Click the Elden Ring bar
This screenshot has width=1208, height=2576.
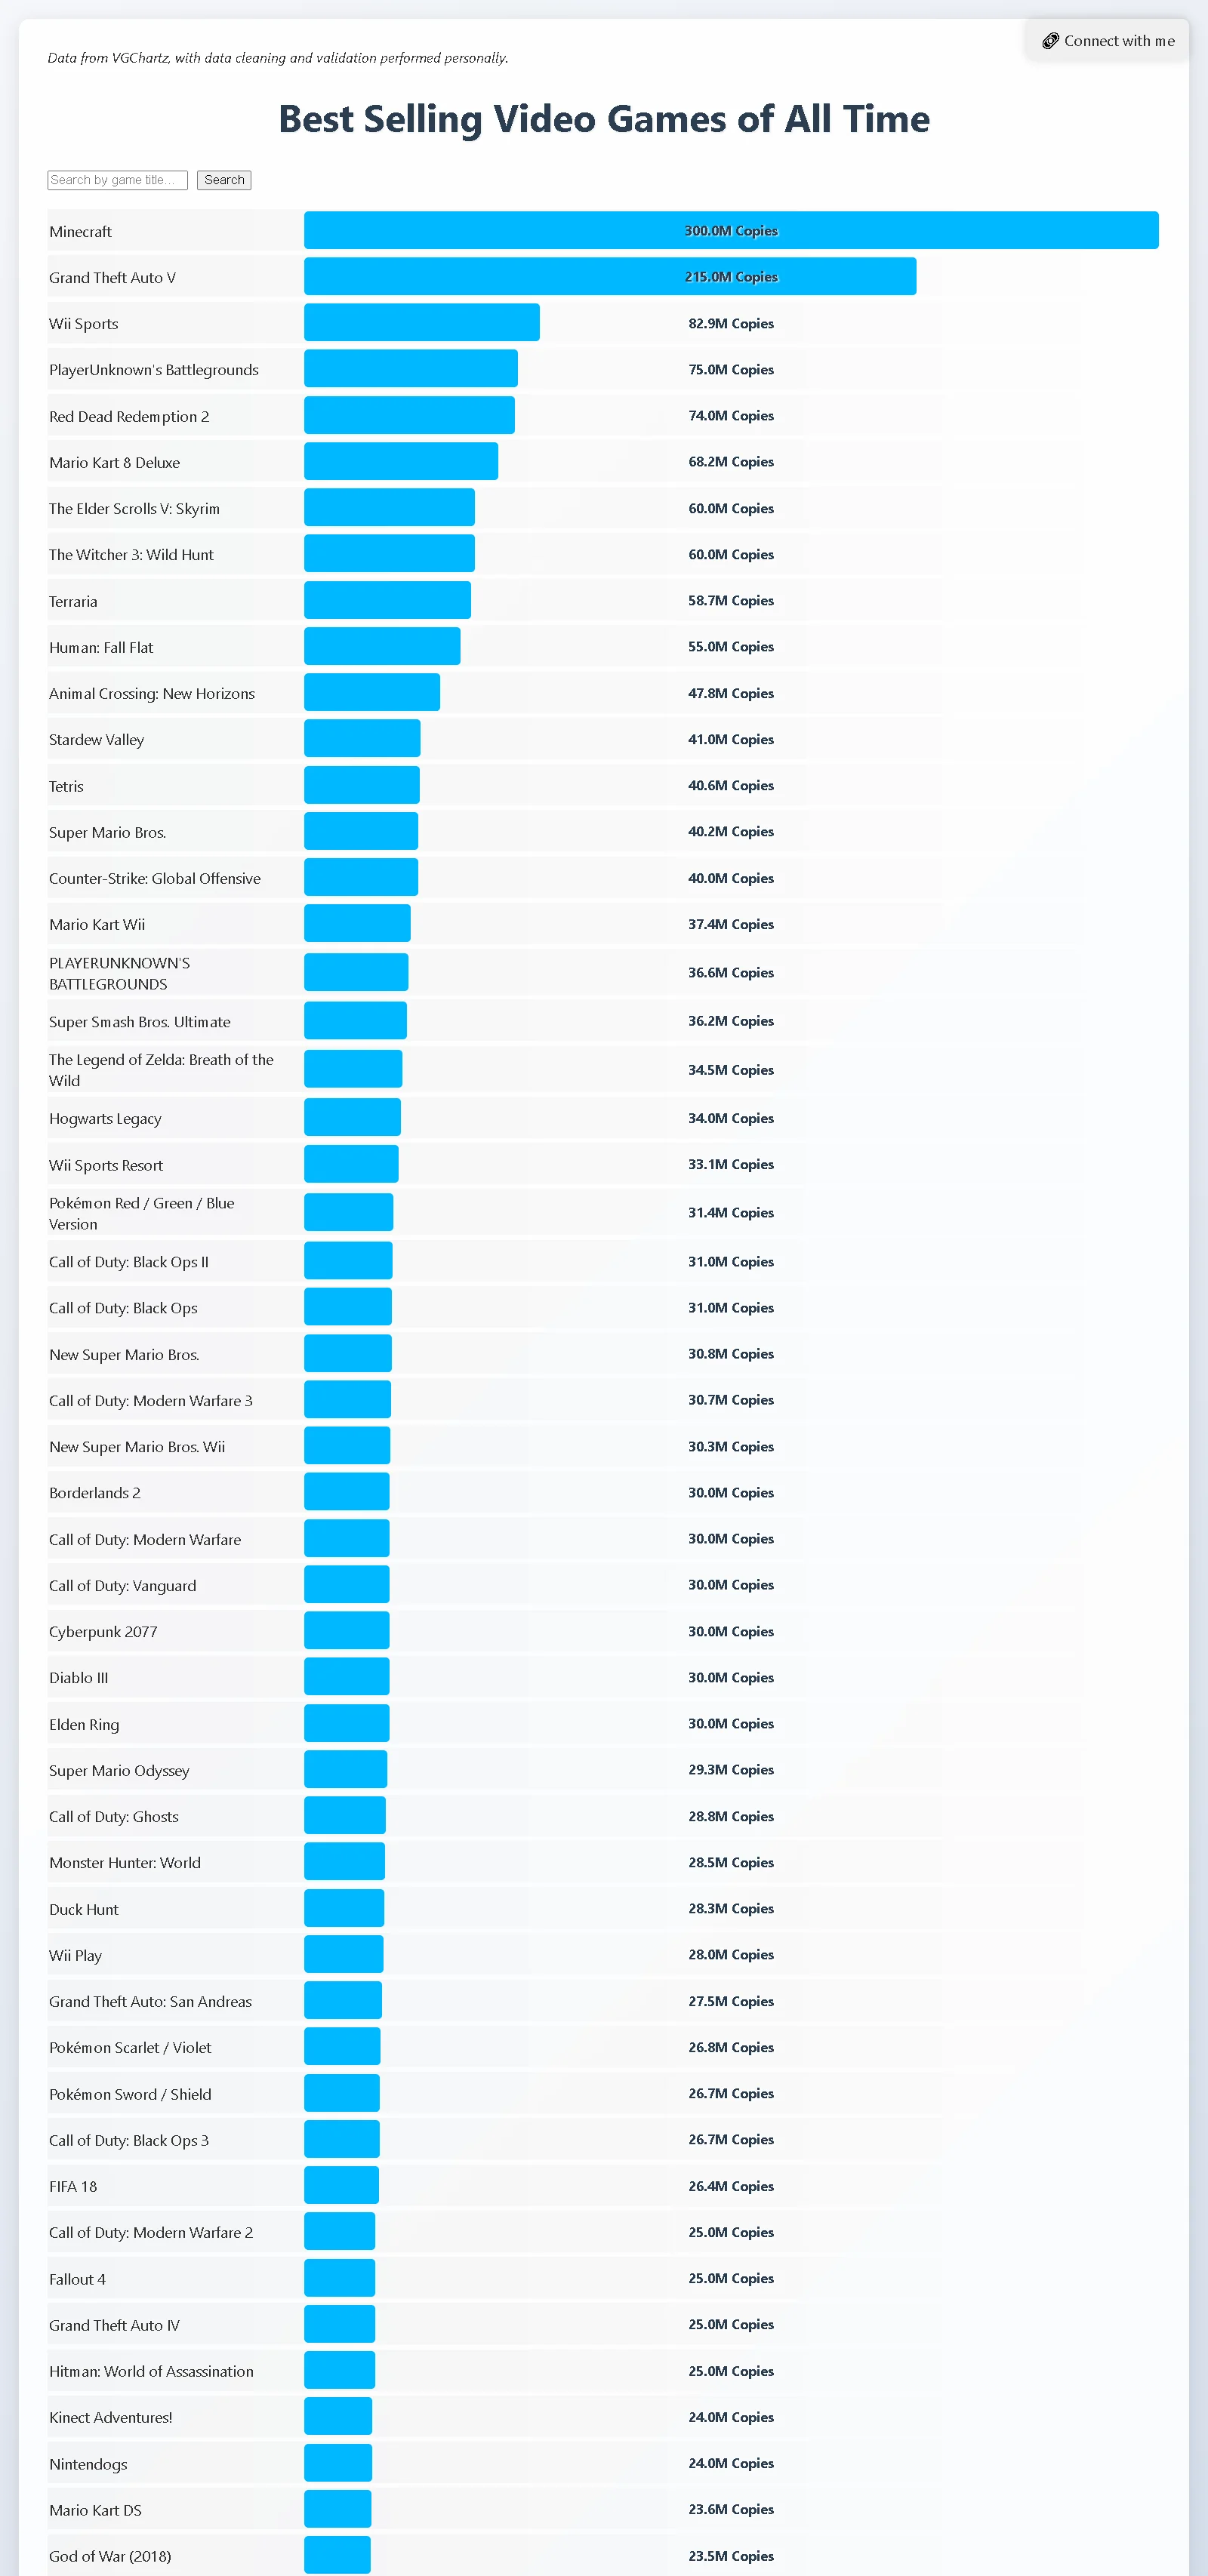tap(346, 1723)
